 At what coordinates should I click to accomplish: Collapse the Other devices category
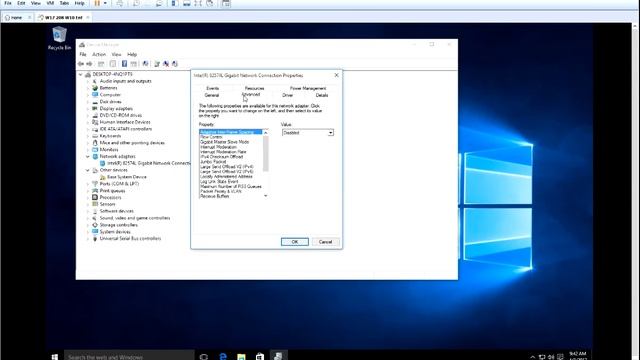pyautogui.click(x=88, y=170)
